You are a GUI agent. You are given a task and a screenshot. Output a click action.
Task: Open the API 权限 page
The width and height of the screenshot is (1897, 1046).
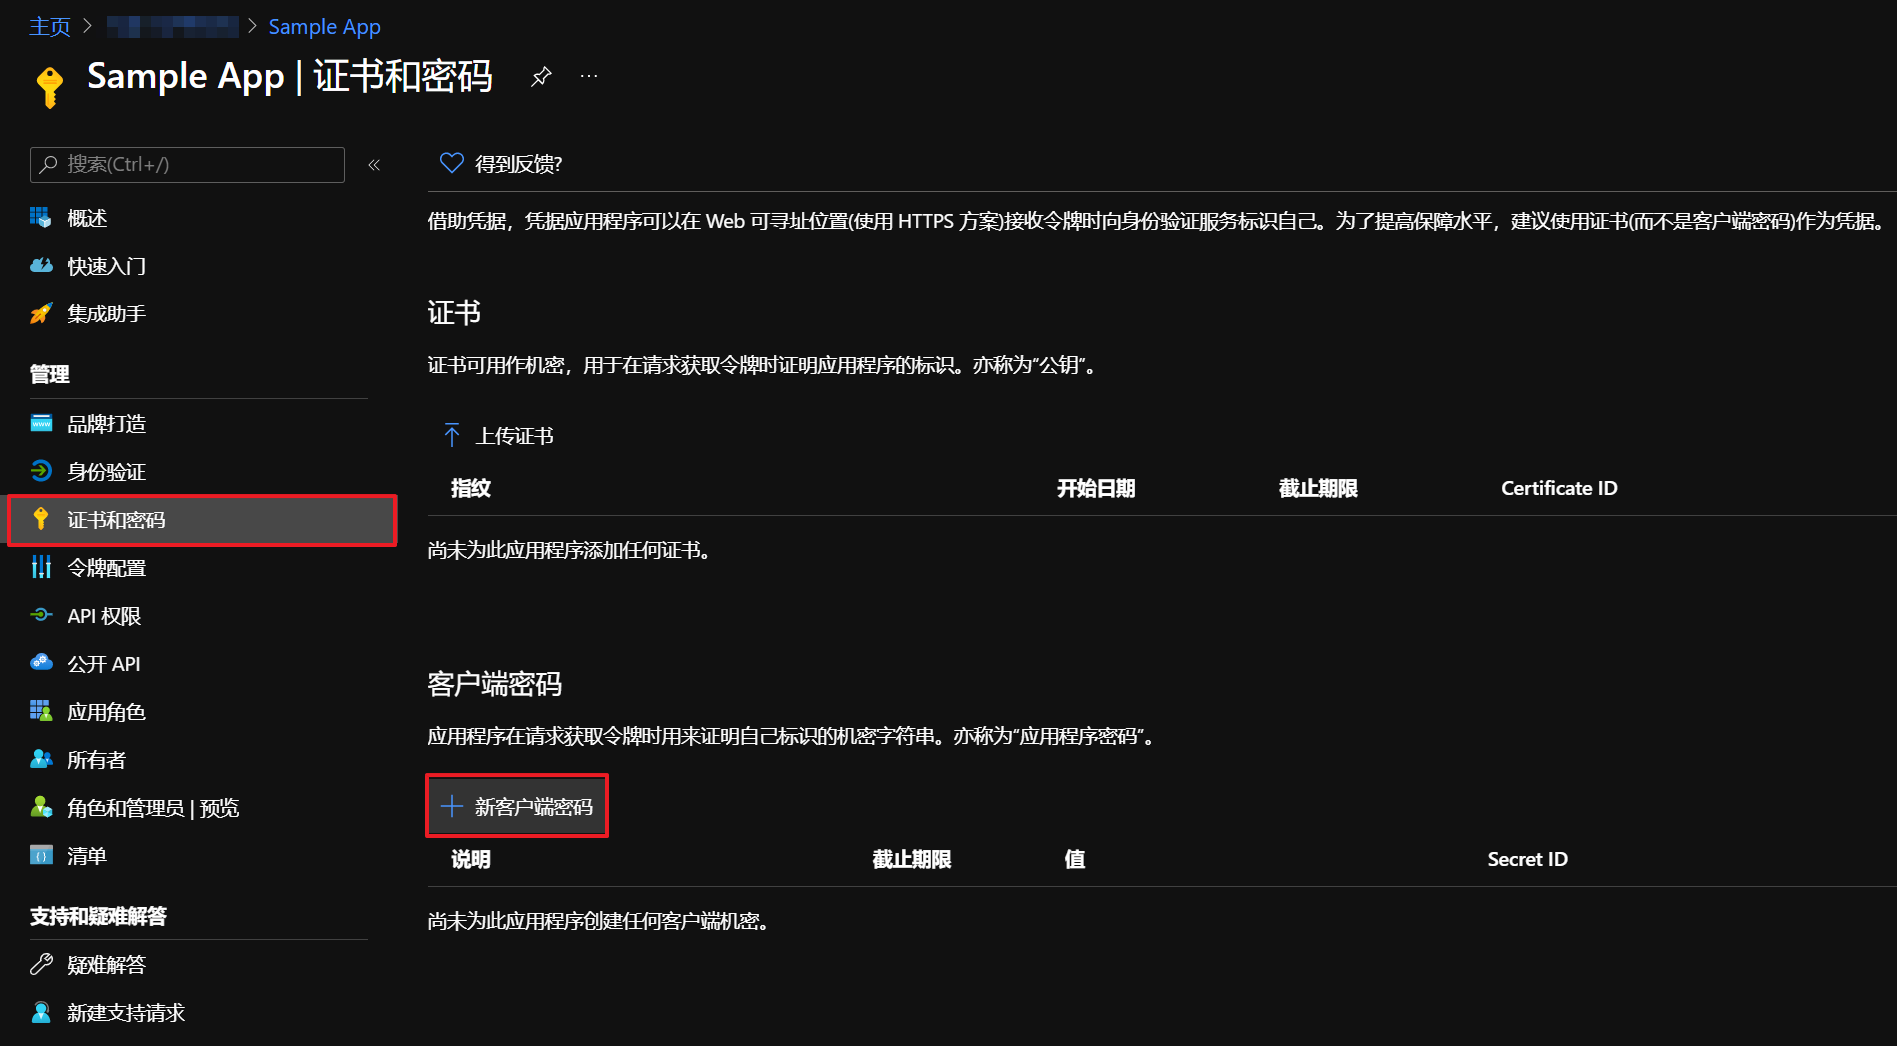pyautogui.click(x=104, y=616)
